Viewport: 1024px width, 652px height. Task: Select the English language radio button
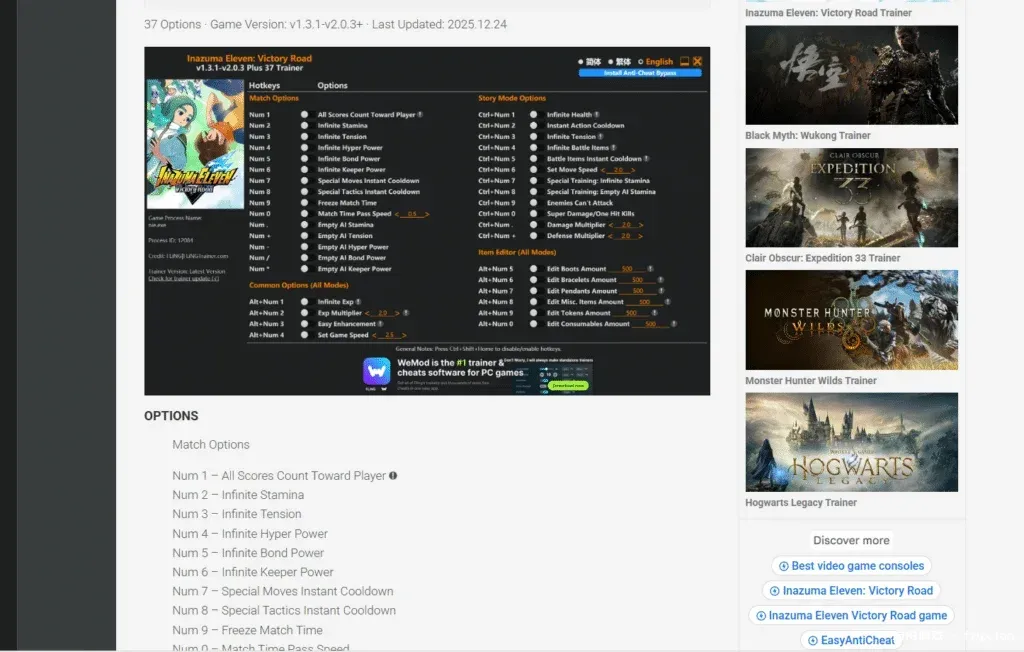coord(641,62)
